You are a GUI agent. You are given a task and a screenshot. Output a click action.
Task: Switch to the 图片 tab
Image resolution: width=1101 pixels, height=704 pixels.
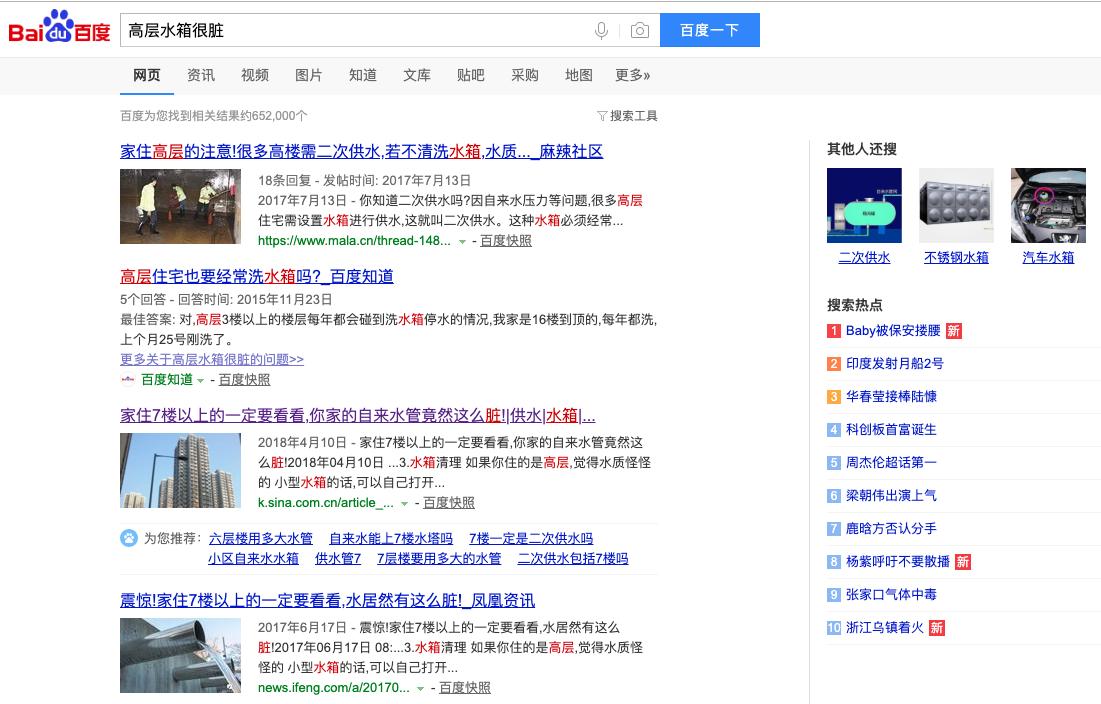click(309, 75)
